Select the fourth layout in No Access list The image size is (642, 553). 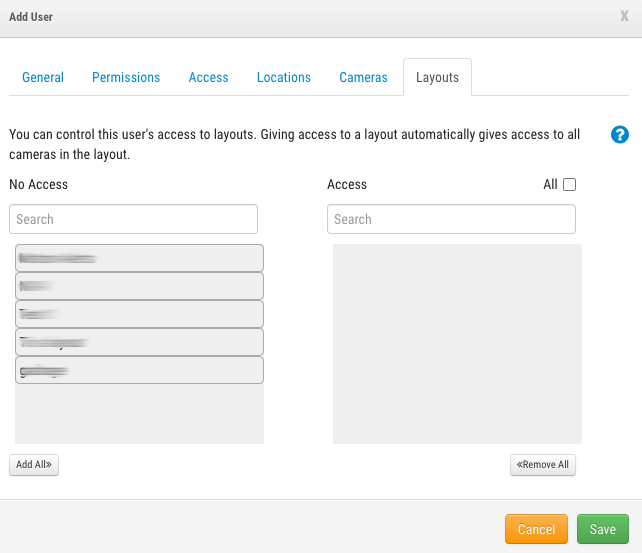pos(139,342)
